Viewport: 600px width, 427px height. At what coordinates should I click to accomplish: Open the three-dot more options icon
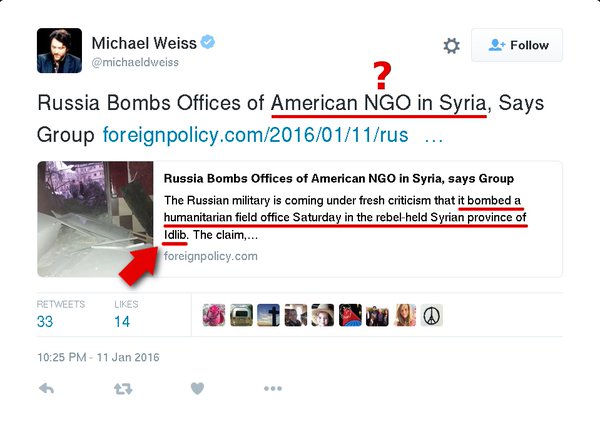273,389
